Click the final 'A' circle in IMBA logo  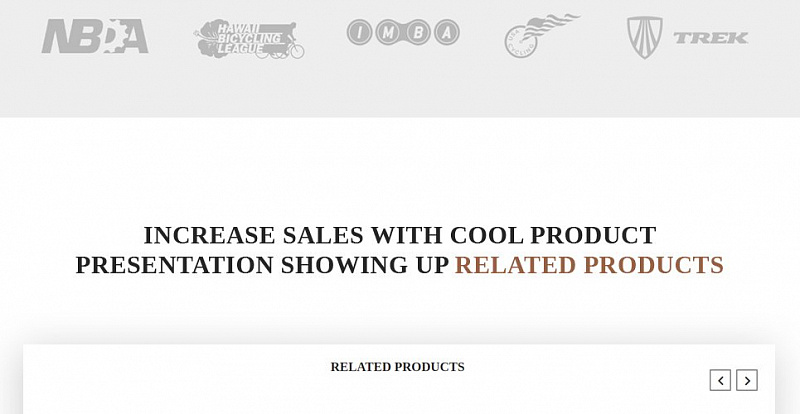coord(447,33)
